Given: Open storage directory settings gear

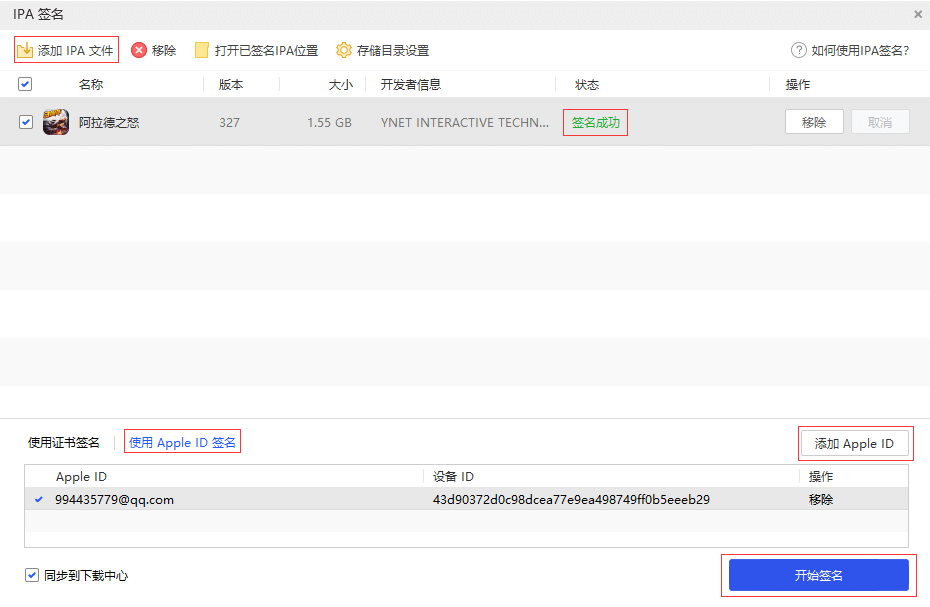Looking at the screenshot, I should [344, 50].
